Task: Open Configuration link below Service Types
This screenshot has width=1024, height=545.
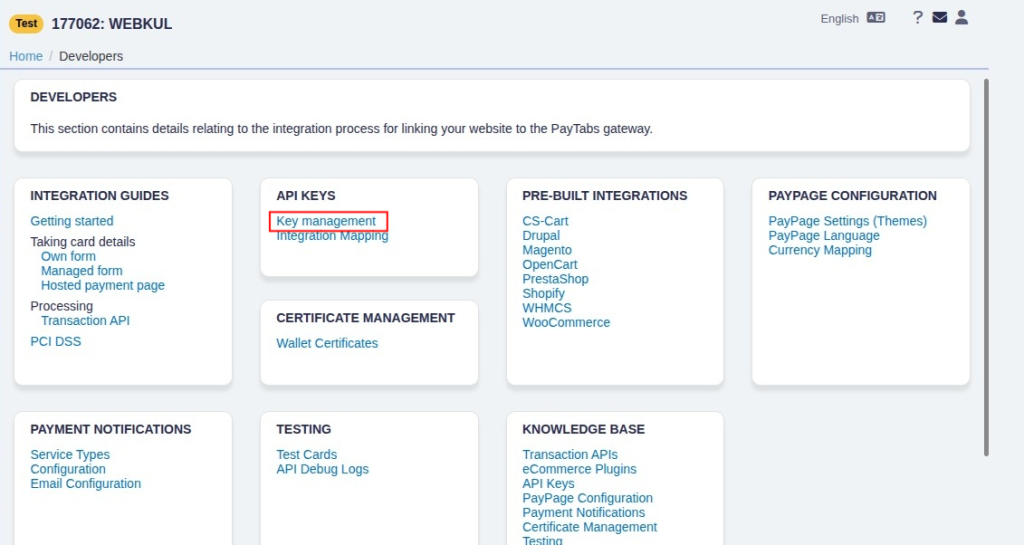Action: click(68, 469)
